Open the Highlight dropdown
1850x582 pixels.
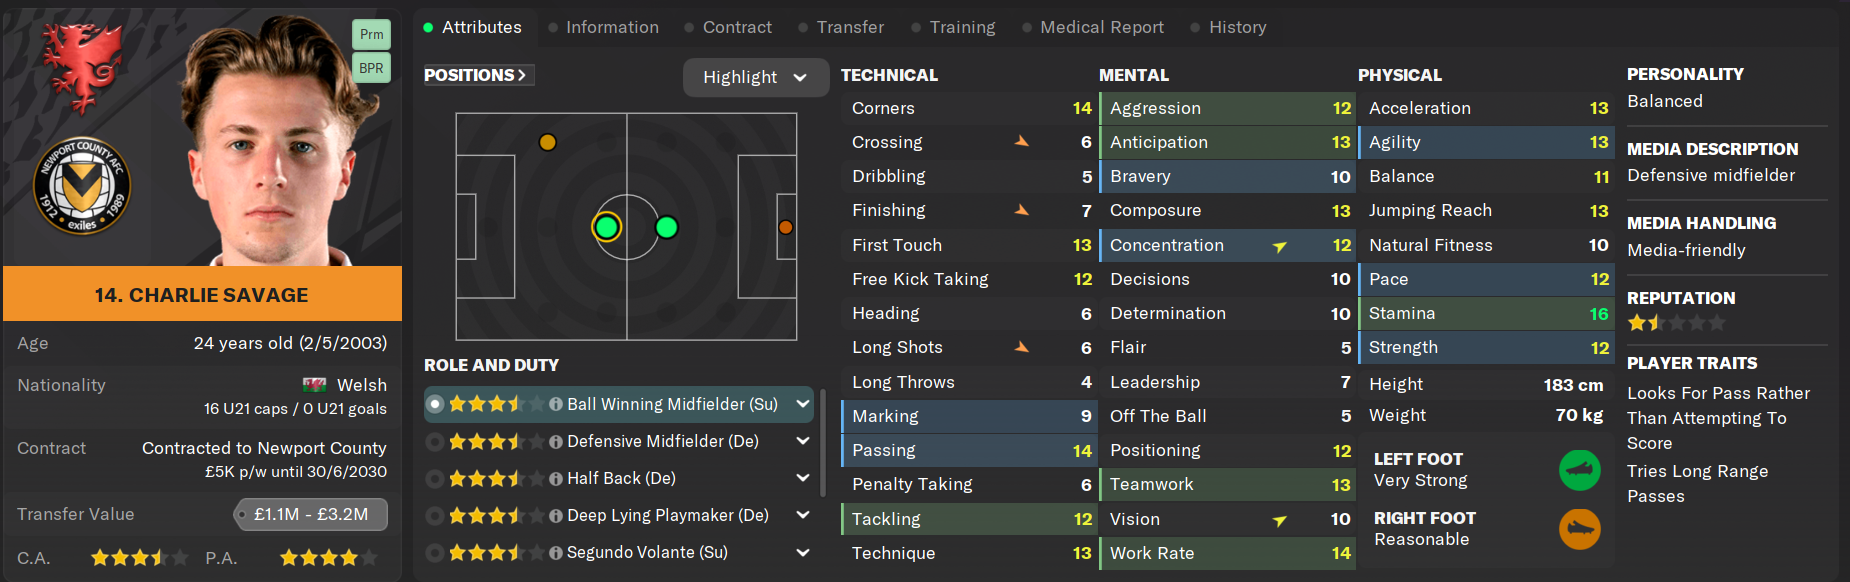pyautogui.click(x=755, y=77)
